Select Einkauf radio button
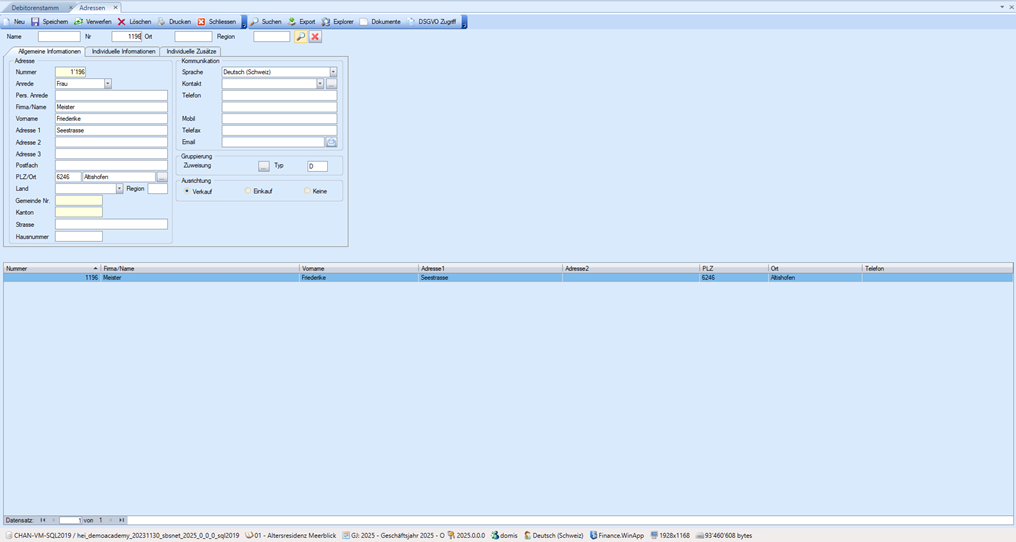Image resolution: width=1016 pixels, height=542 pixels. 248,191
